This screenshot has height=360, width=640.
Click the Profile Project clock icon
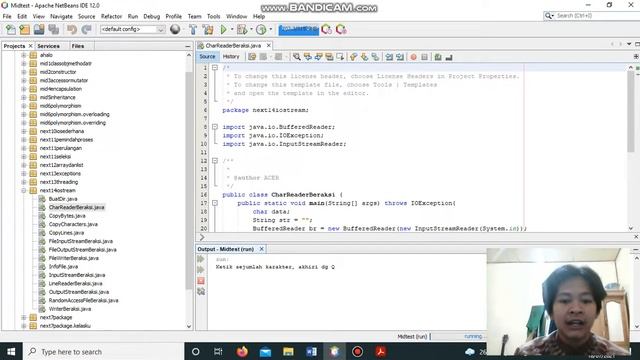pos(261,29)
